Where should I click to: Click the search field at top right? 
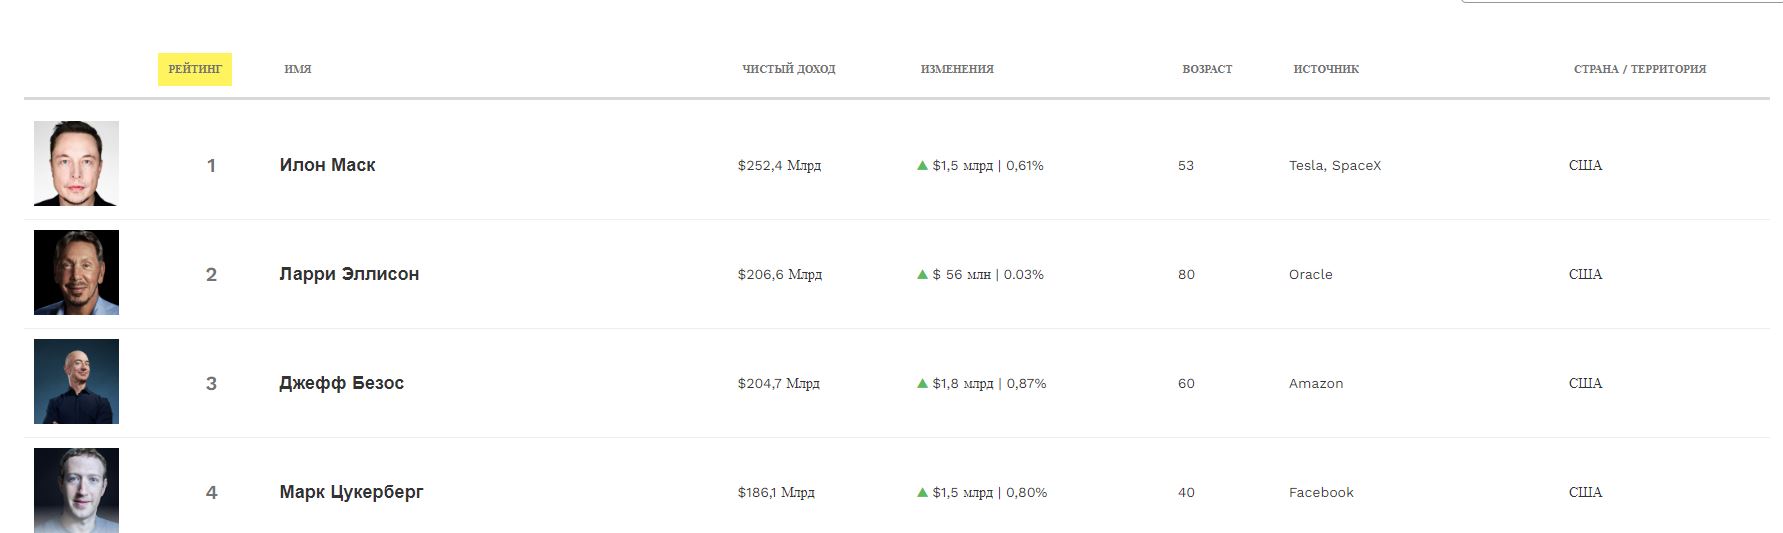click(x=1622, y=1)
